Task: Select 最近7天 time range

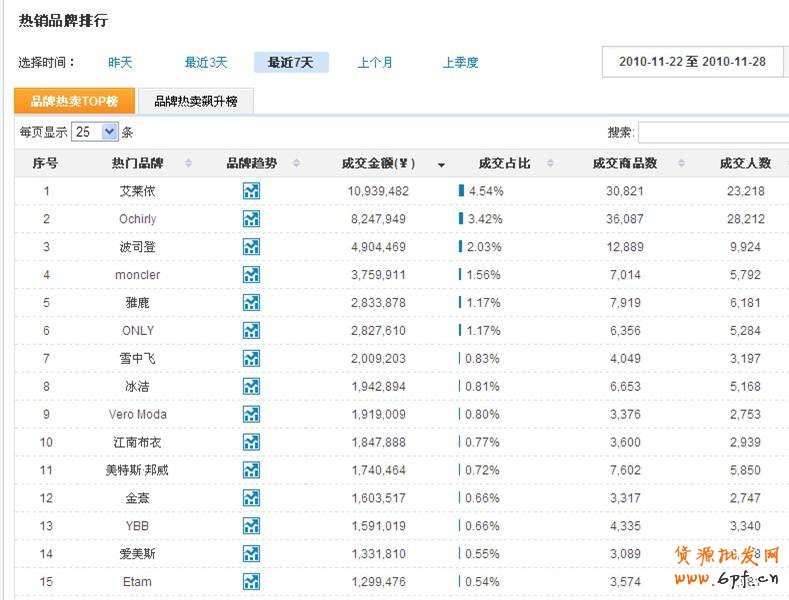Action: click(291, 62)
